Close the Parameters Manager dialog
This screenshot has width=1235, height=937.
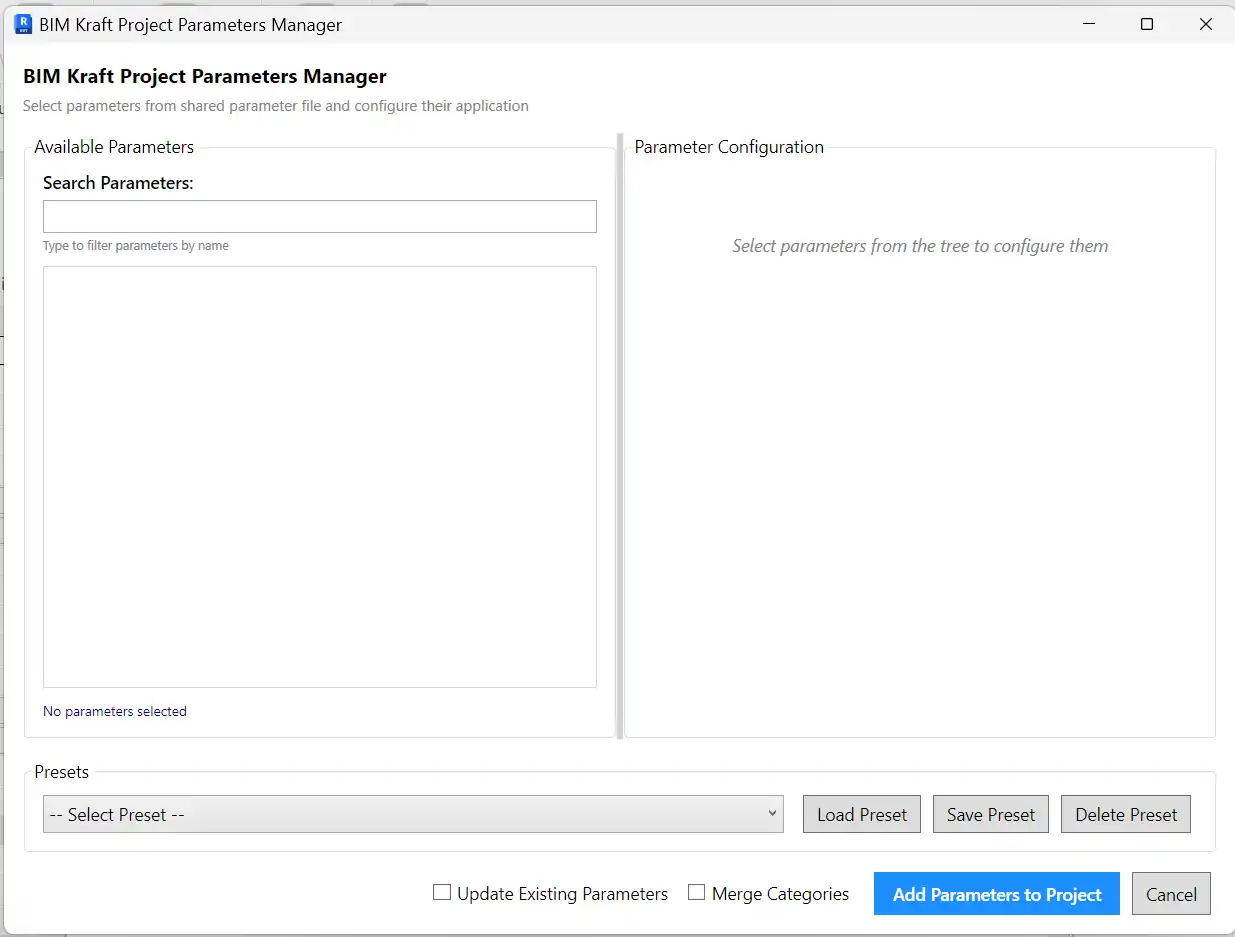click(1205, 25)
